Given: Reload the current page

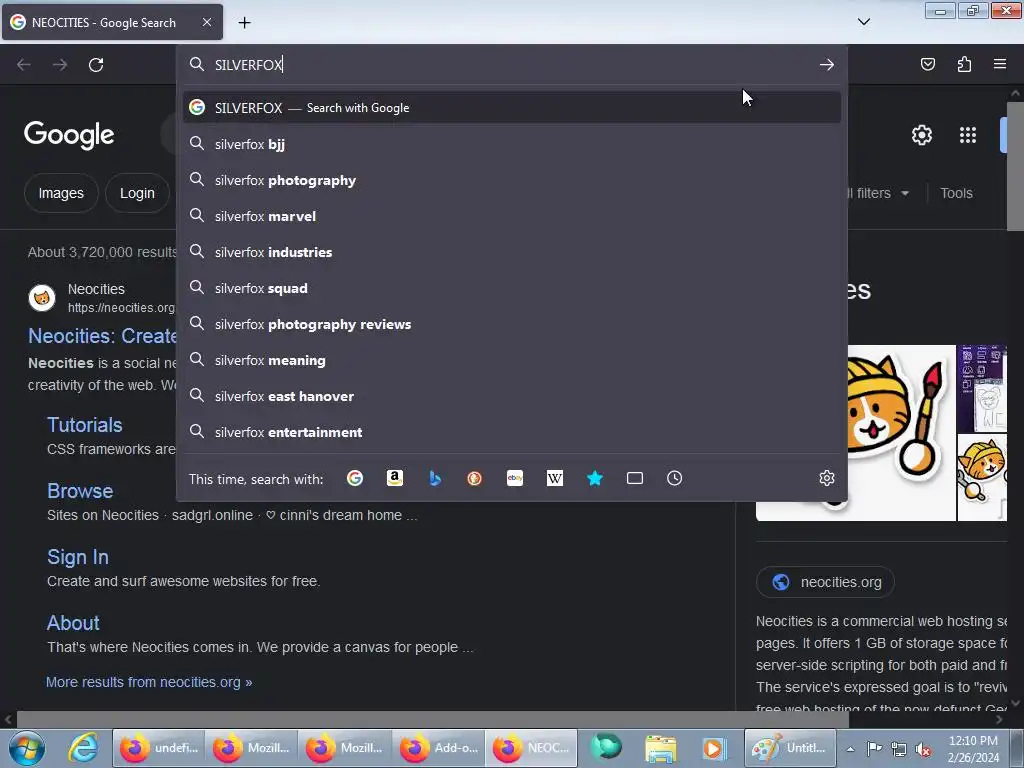Looking at the screenshot, I should click(96, 65).
